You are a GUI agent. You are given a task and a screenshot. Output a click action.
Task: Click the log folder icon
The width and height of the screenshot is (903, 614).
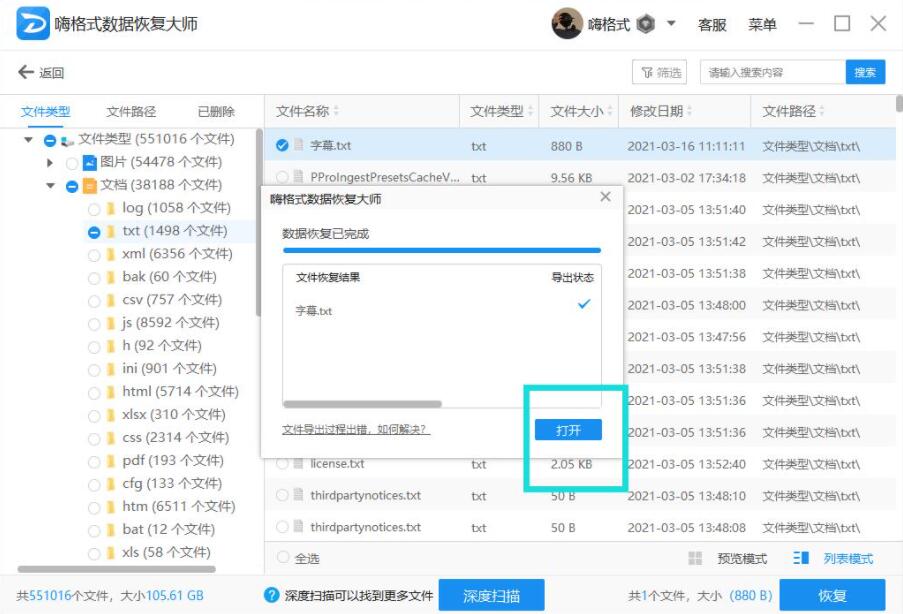click(111, 209)
